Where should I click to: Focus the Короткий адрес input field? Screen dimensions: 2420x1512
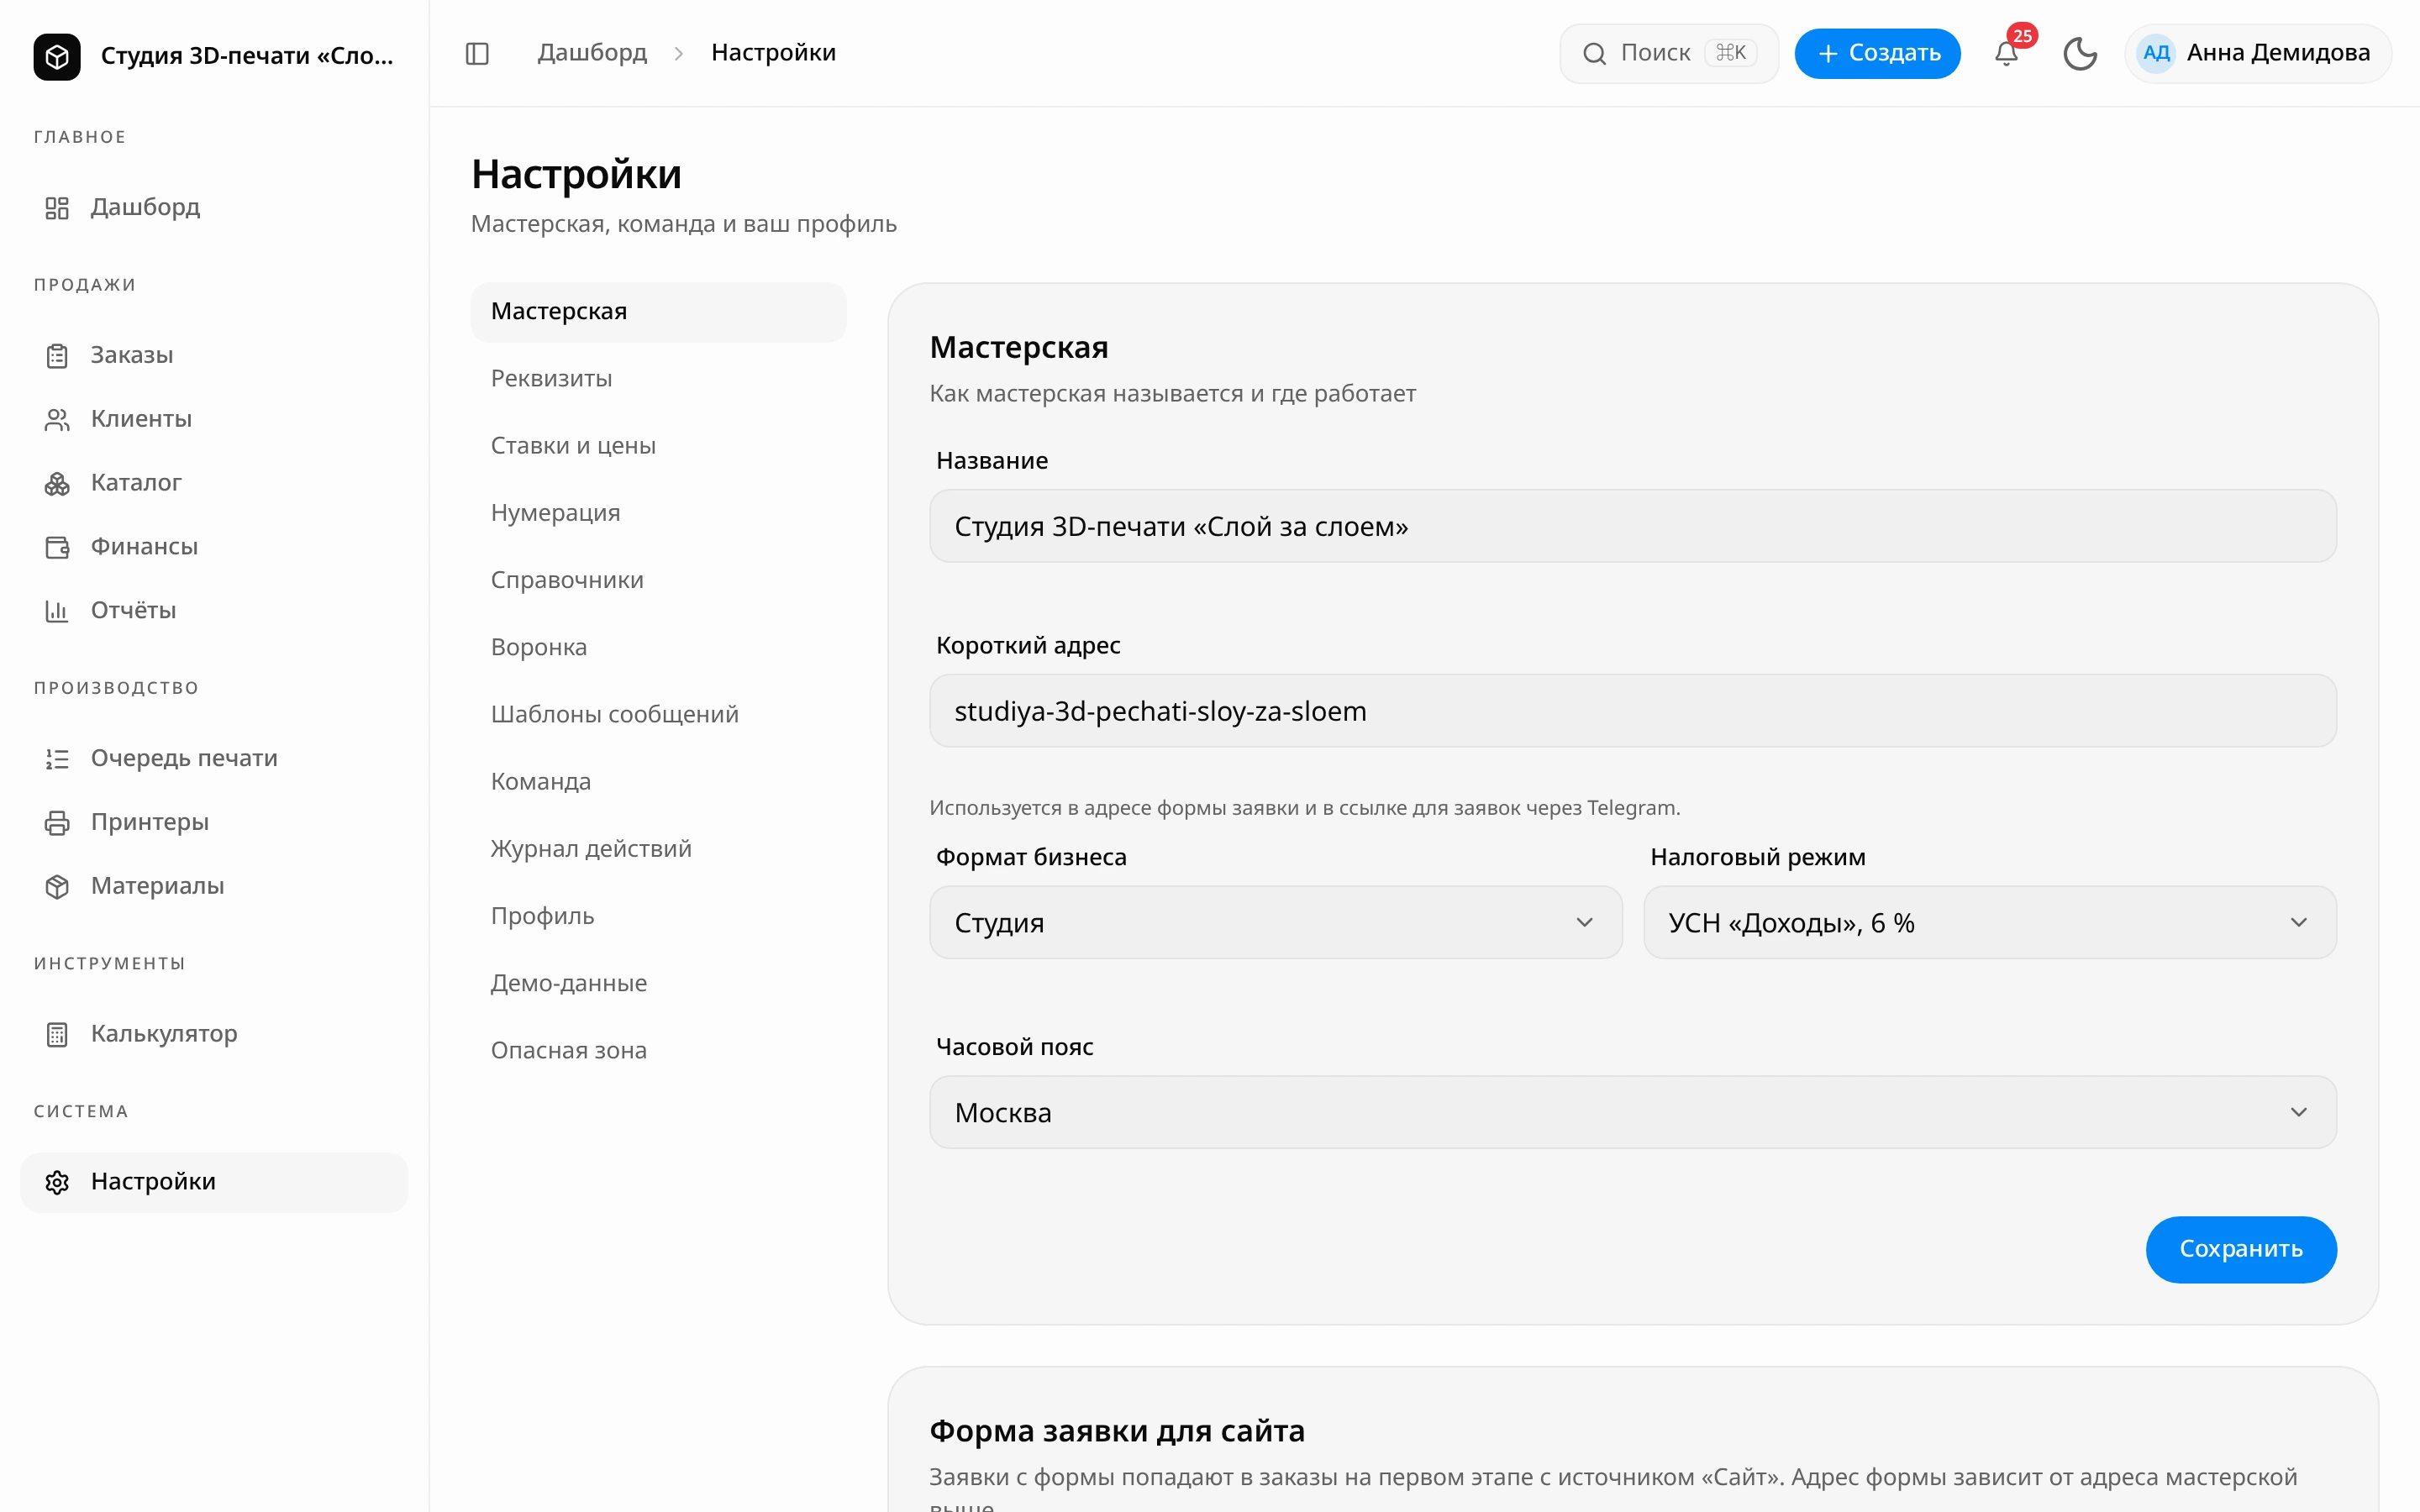(1632, 711)
